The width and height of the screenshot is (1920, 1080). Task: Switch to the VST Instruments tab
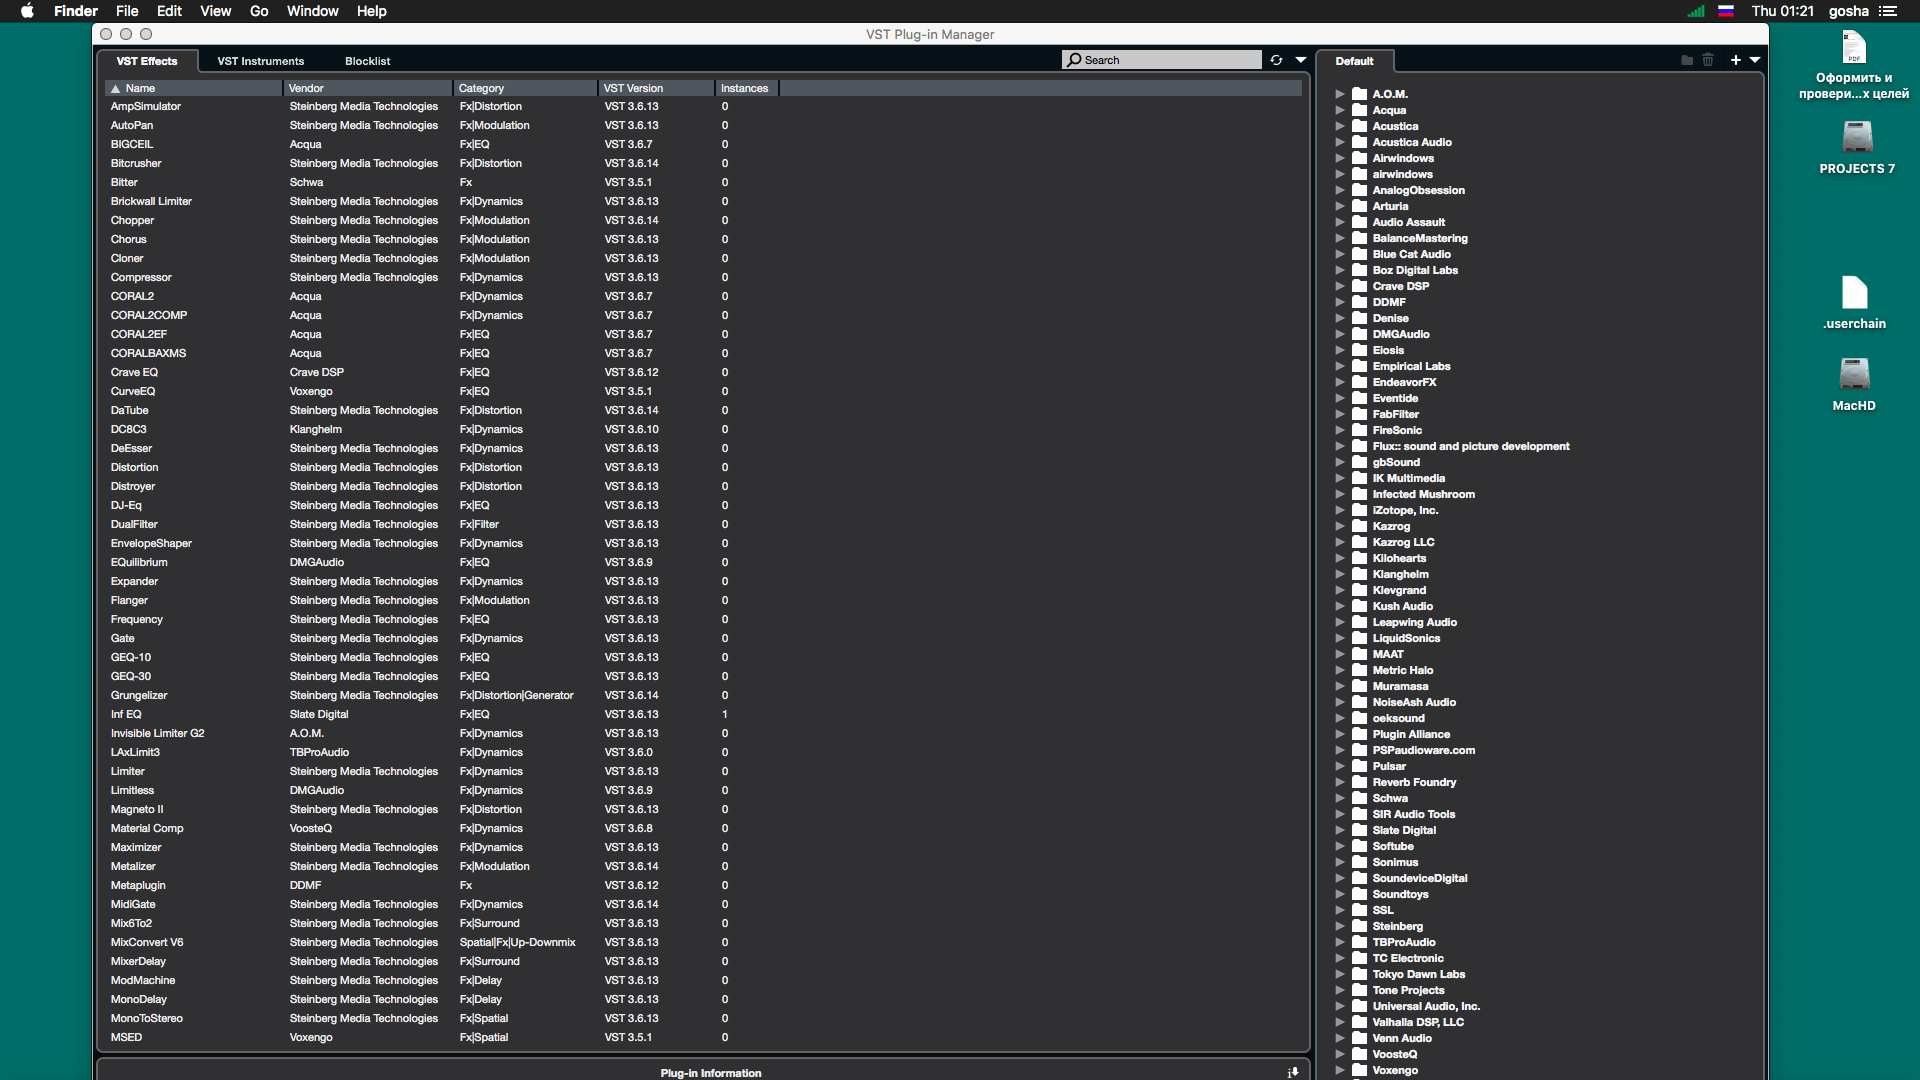click(260, 61)
